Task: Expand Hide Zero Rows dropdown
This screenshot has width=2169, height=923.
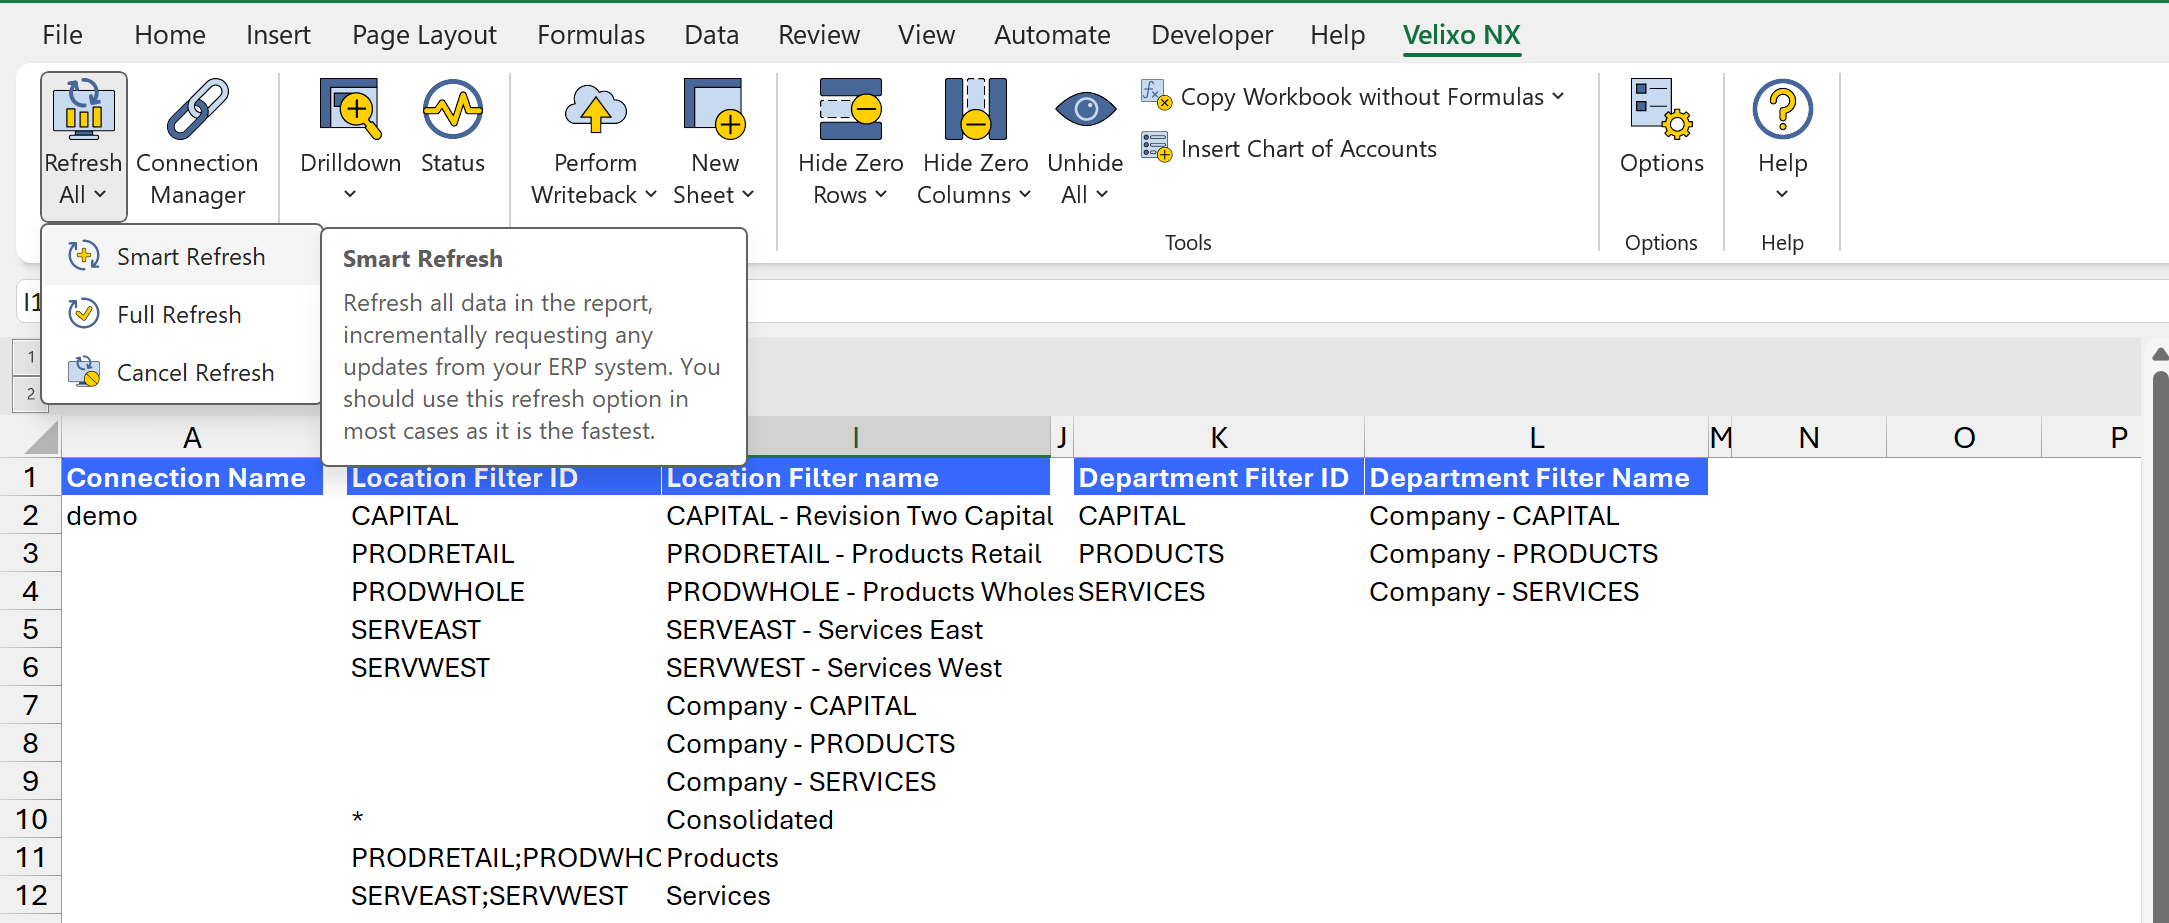Action: [880, 194]
